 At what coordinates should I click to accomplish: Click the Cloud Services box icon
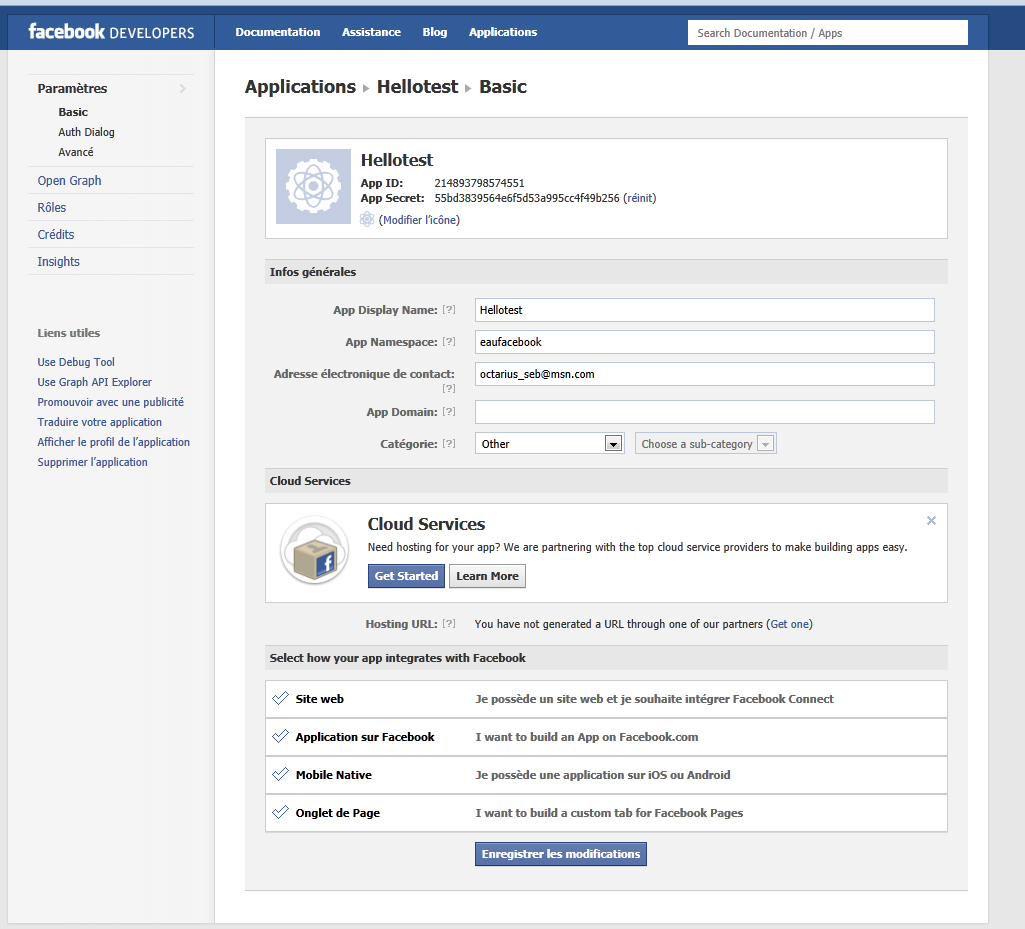click(314, 550)
